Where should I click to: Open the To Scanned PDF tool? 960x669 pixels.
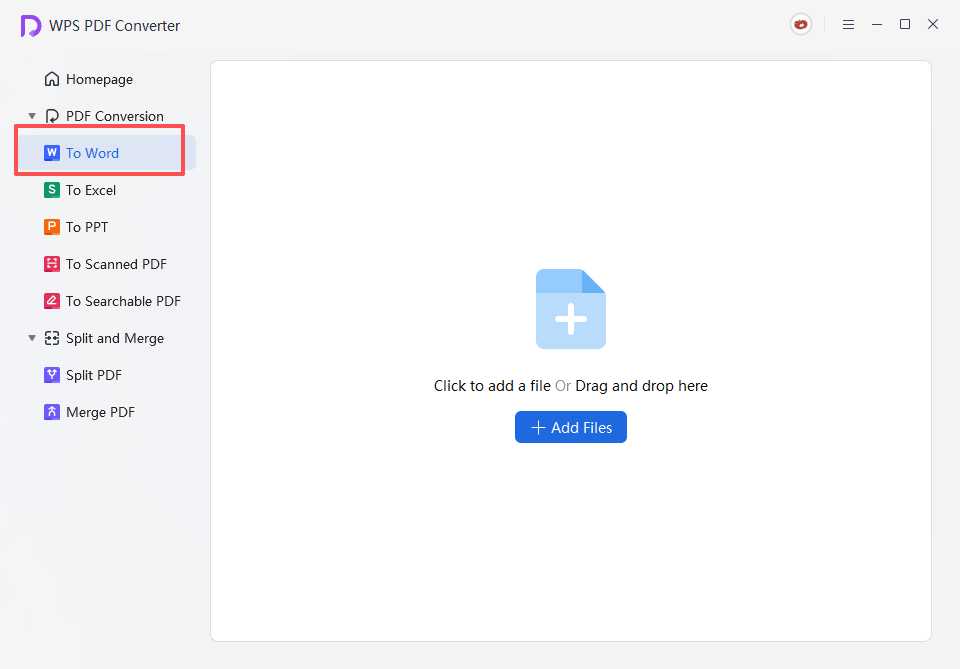click(x=115, y=264)
